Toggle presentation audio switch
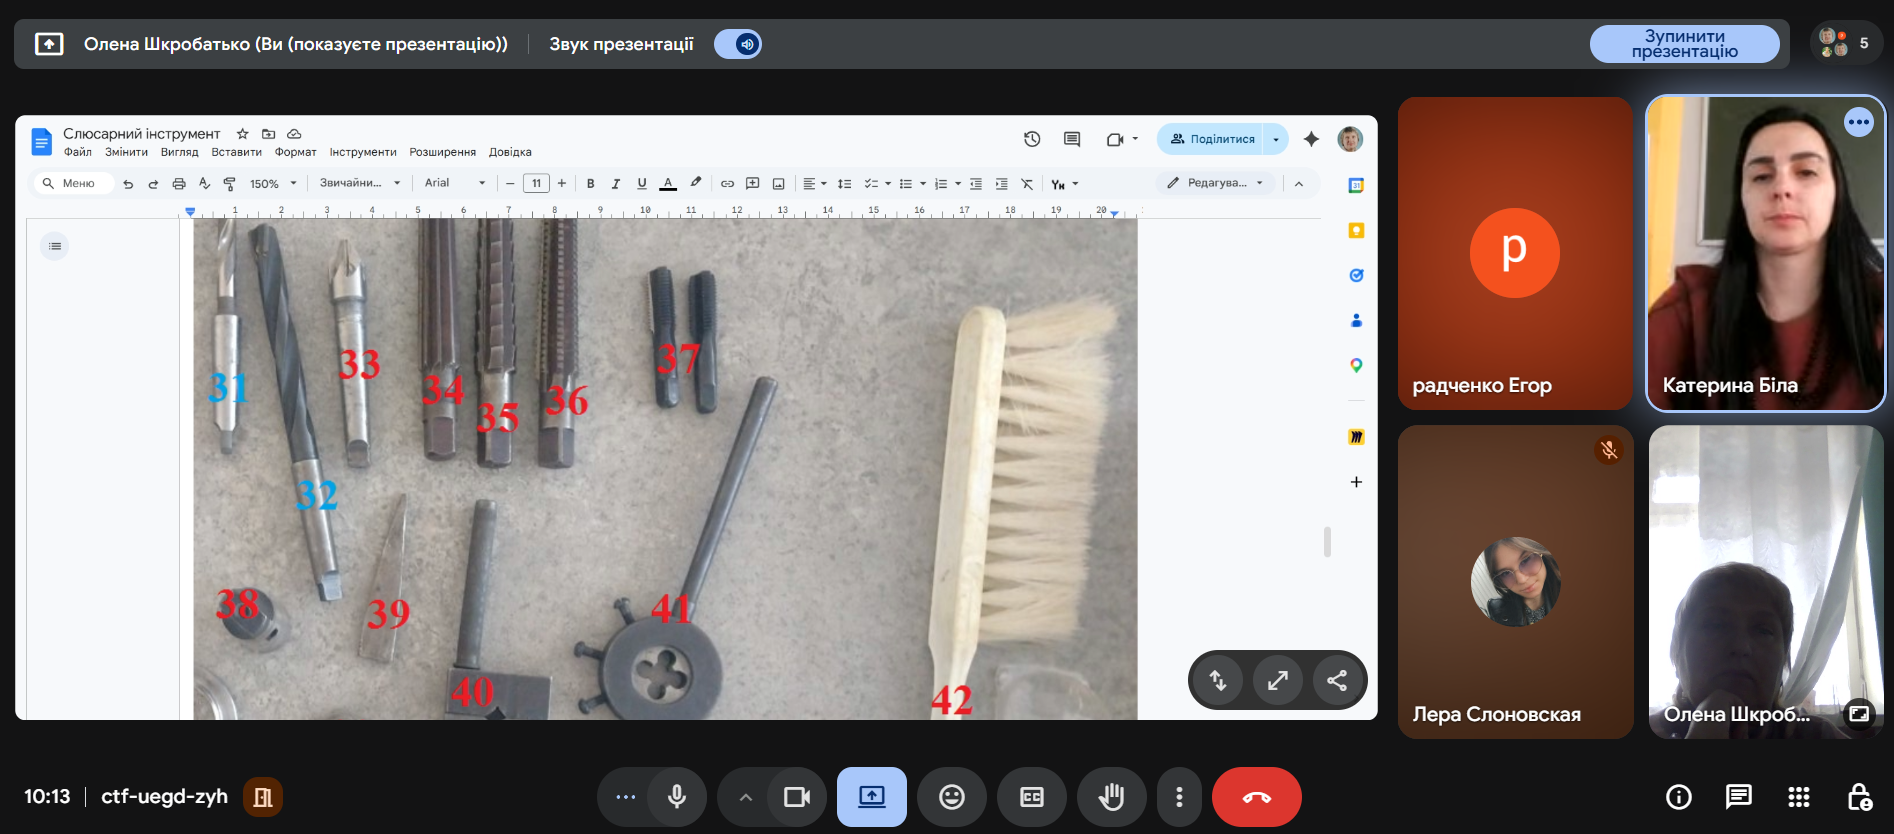The image size is (1894, 834). pos(738,44)
